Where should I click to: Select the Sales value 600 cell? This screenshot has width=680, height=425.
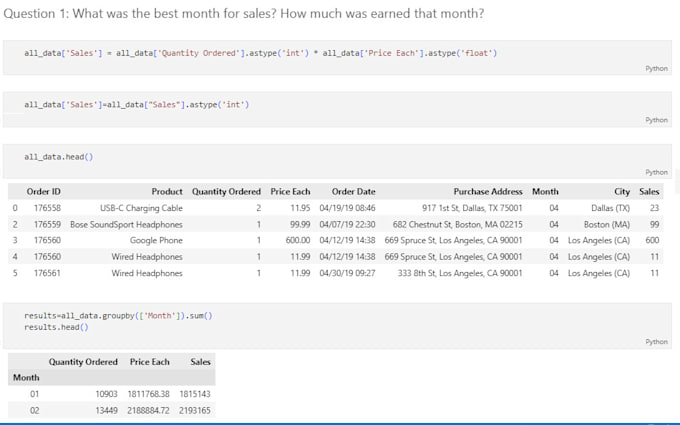click(x=652, y=241)
